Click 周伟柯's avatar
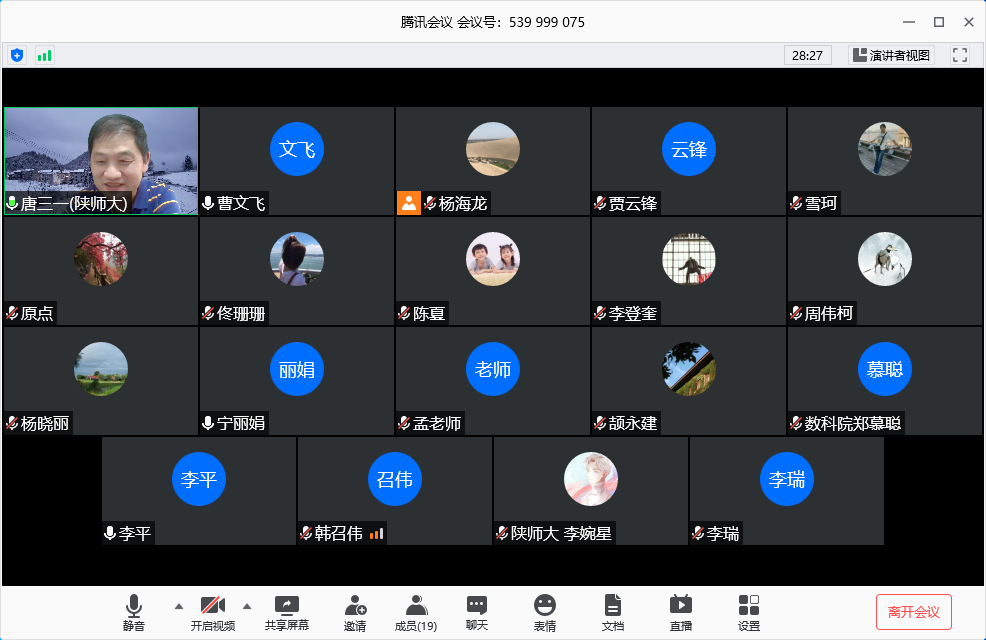986x640 pixels. pos(885,259)
